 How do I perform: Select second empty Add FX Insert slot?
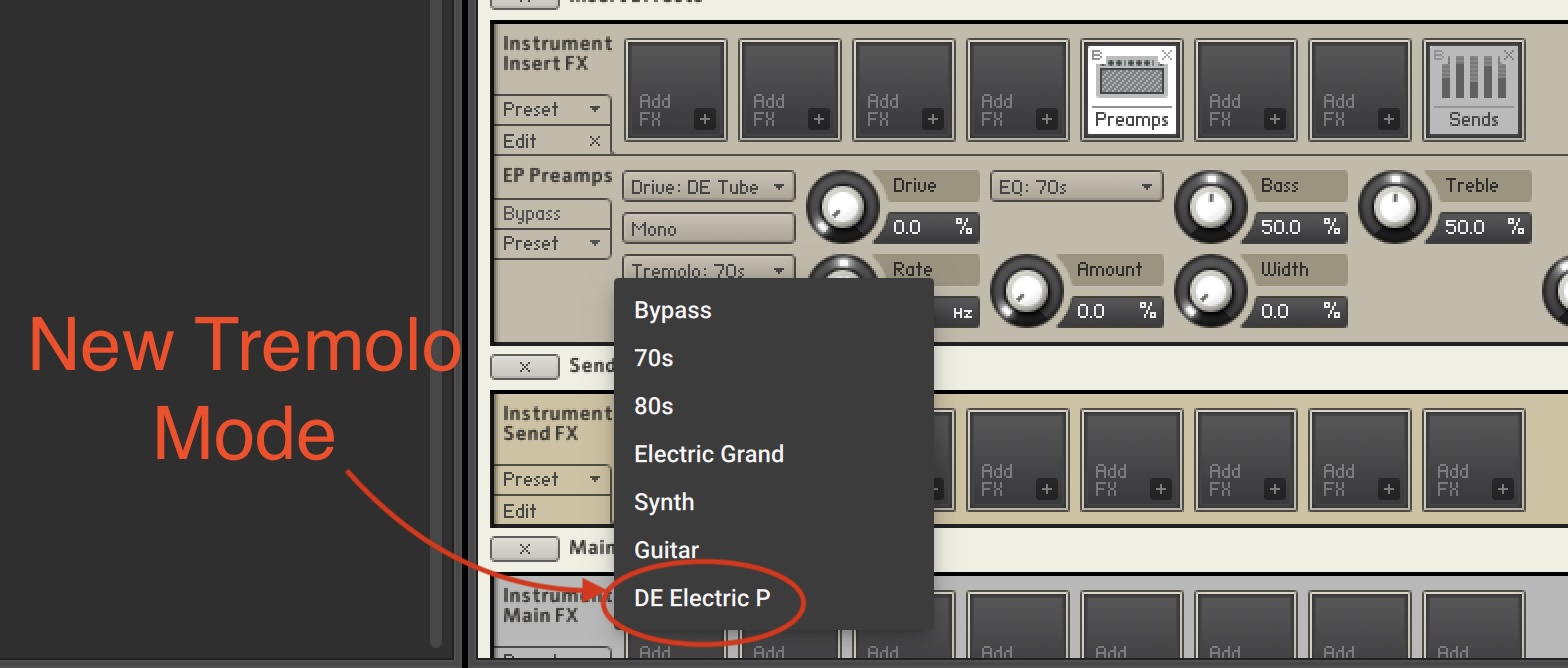[x=789, y=91]
